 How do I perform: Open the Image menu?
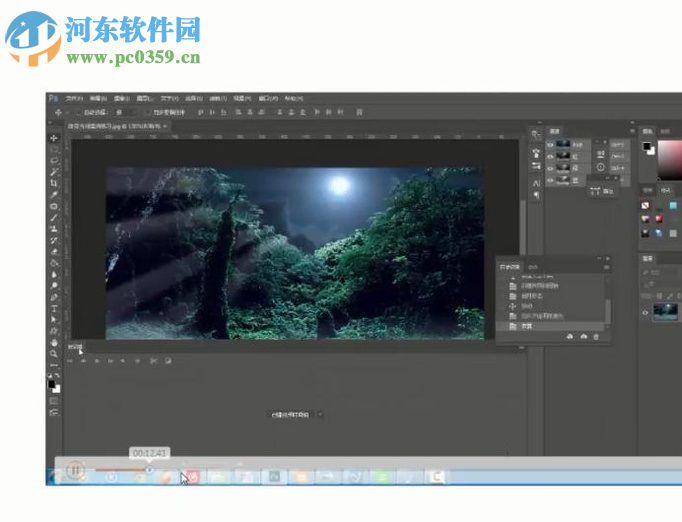coord(122,99)
